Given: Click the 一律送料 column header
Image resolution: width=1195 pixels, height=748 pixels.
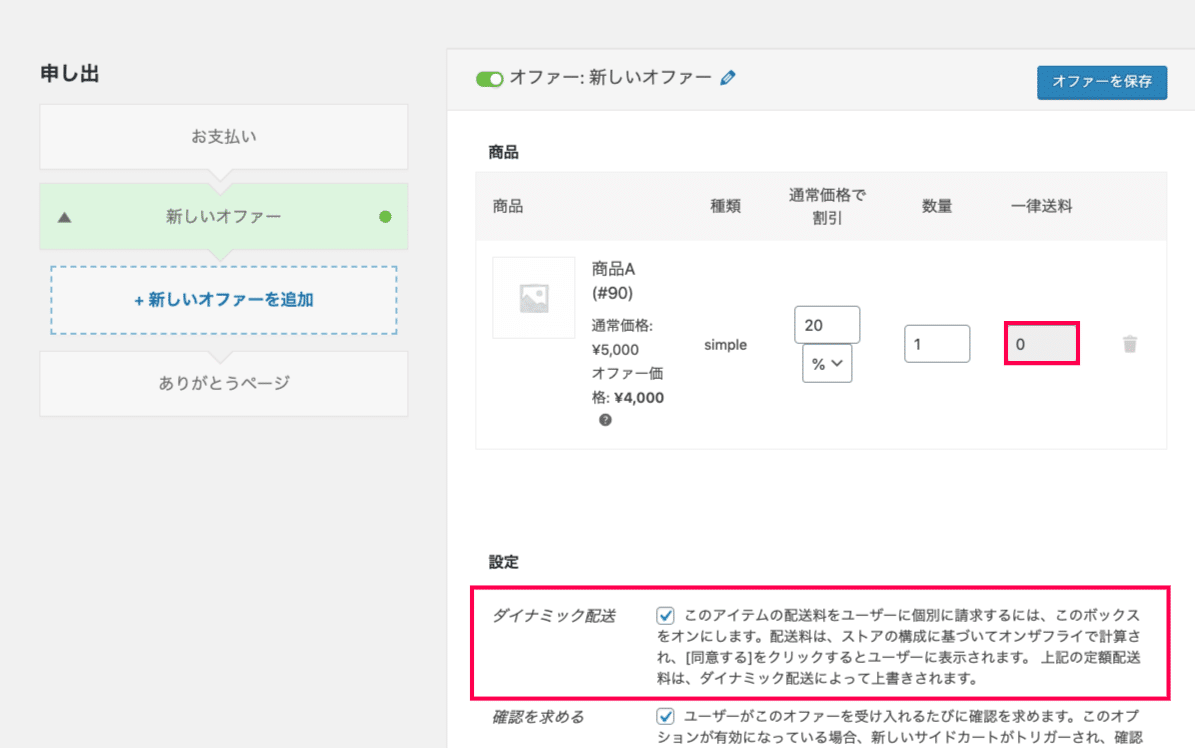Looking at the screenshot, I should click(x=1041, y=206).
